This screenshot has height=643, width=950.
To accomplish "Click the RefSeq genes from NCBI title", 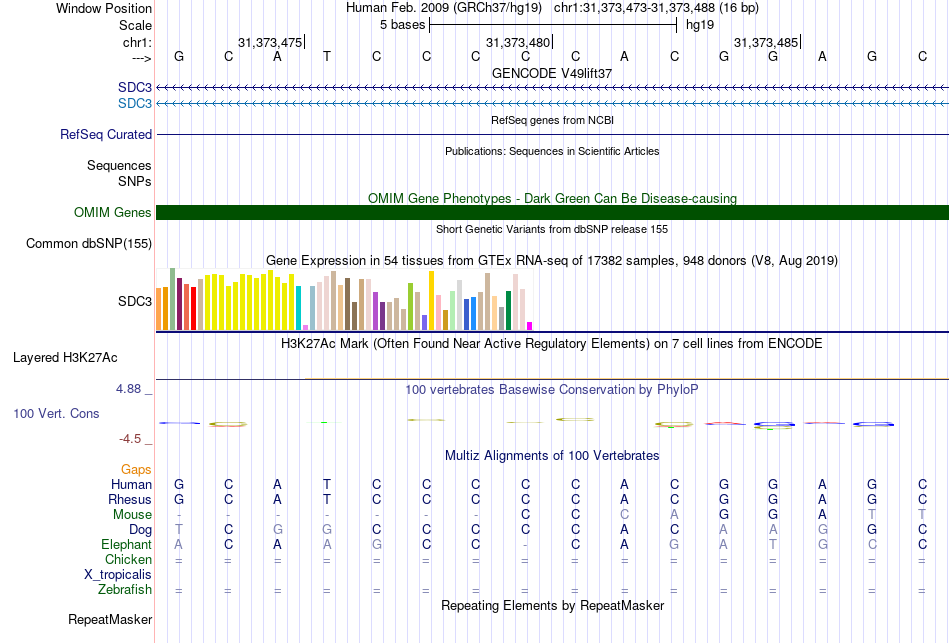I will pos(552,120).
